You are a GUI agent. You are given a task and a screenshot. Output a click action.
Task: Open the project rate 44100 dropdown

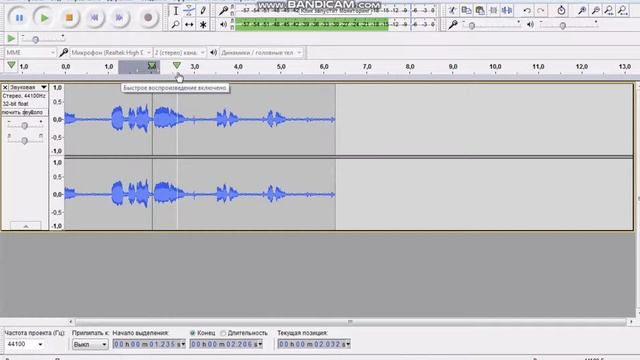coord(25,344)
